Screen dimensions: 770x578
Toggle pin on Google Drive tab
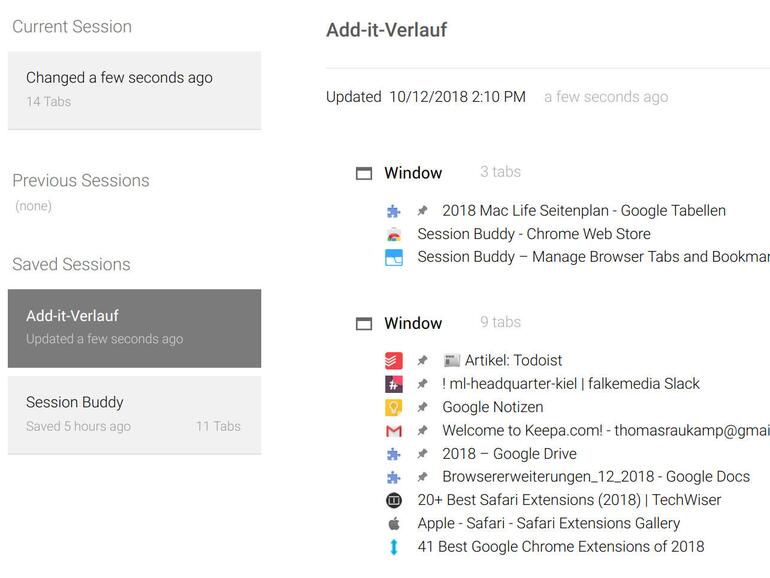coord(423,454)
